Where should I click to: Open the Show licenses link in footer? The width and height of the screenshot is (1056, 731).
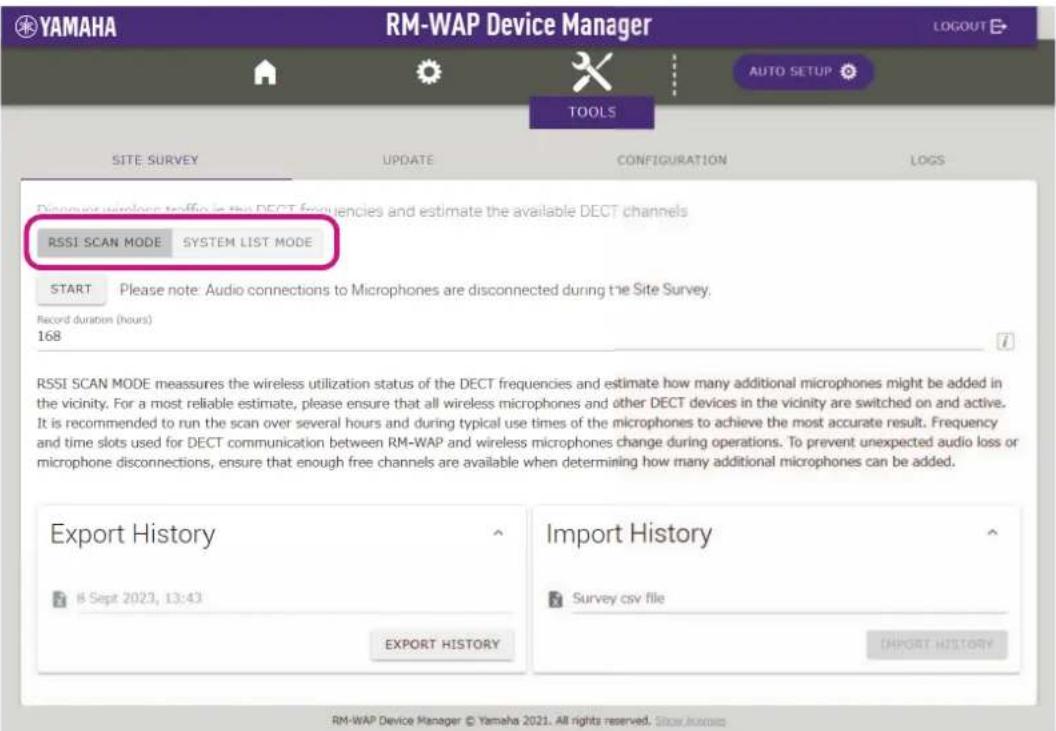click(x=690, y=721)
